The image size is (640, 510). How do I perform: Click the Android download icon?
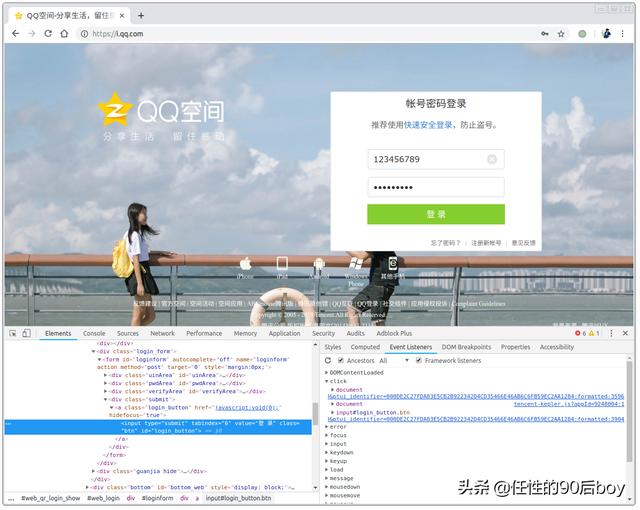(x=319, y=264)
